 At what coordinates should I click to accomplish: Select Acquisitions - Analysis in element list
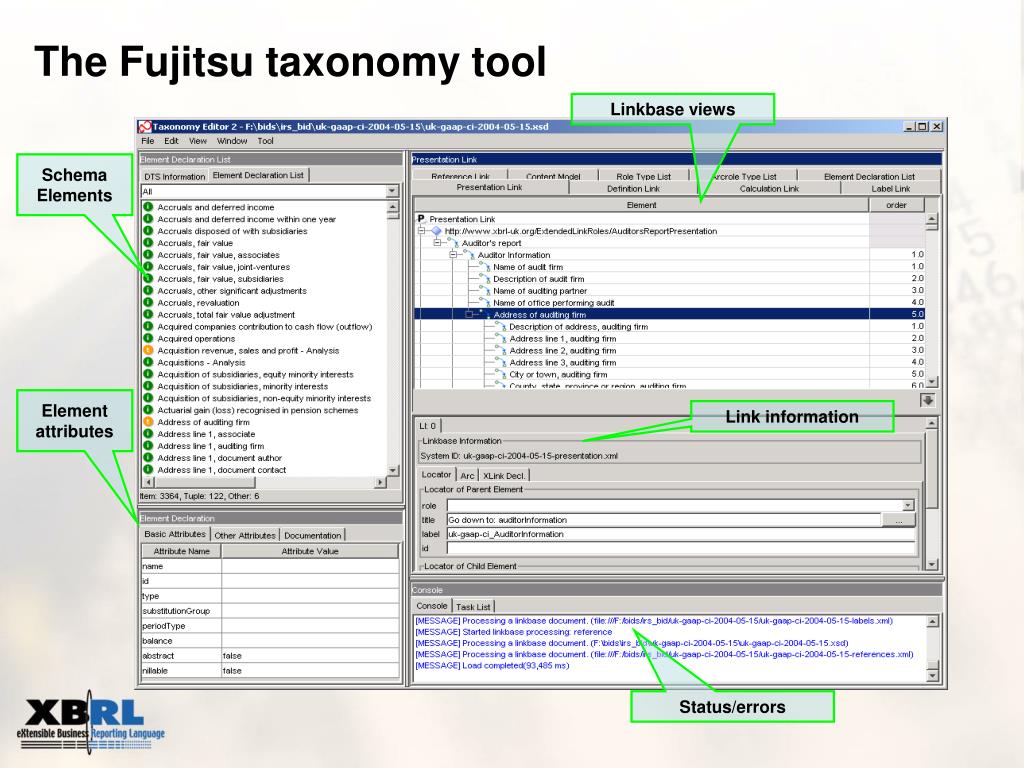click(201, 362)
